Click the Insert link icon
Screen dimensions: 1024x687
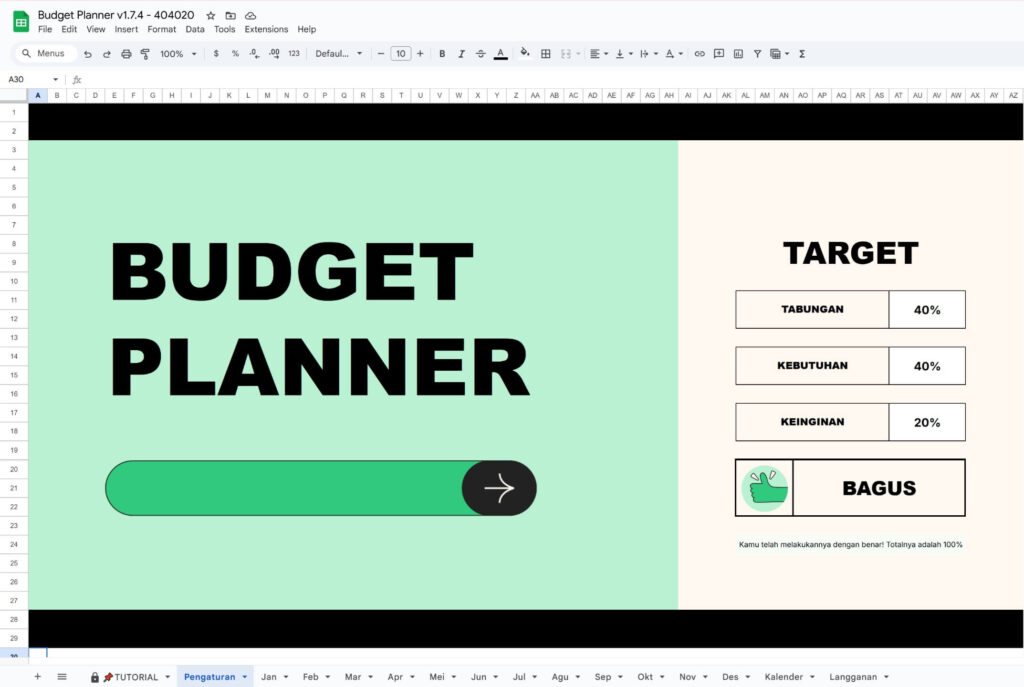699,54
